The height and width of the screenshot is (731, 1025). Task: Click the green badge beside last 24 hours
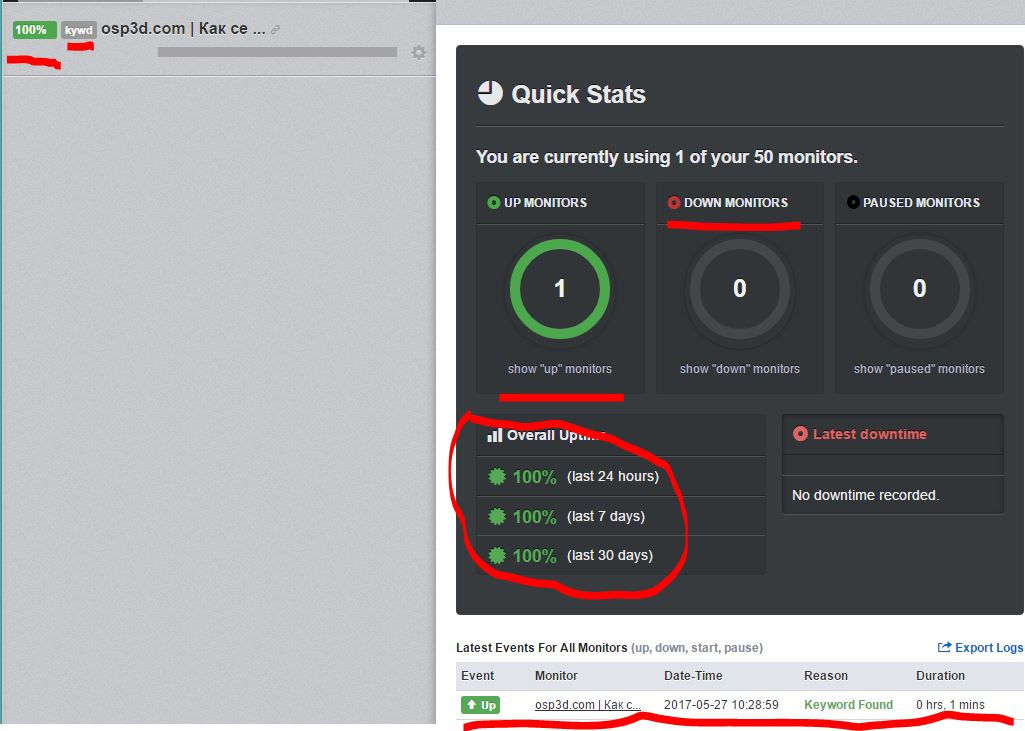coord(497,477)
